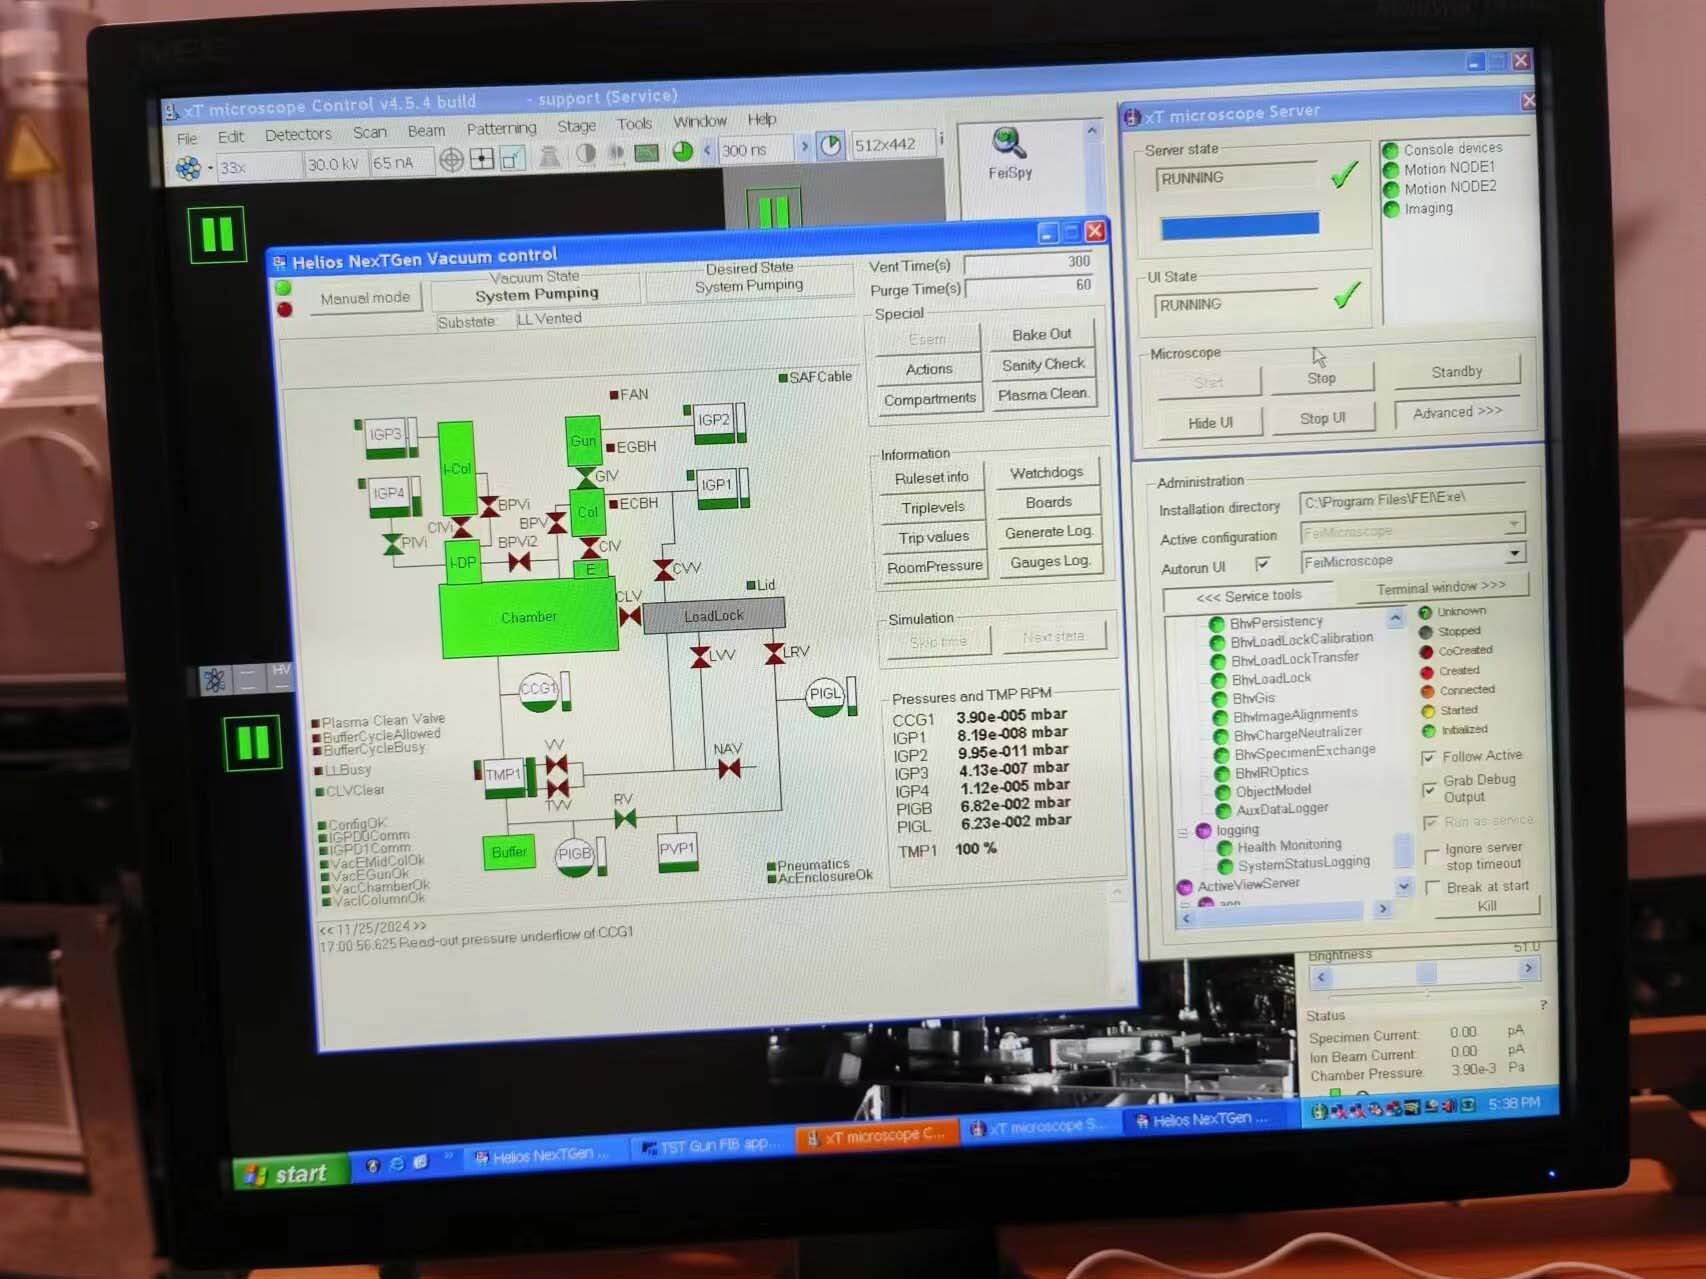Viewport: 1706px width, 1279px height.
Task: Click the four-quadrant center cross toolbar icon
Action: pos(483,159)
